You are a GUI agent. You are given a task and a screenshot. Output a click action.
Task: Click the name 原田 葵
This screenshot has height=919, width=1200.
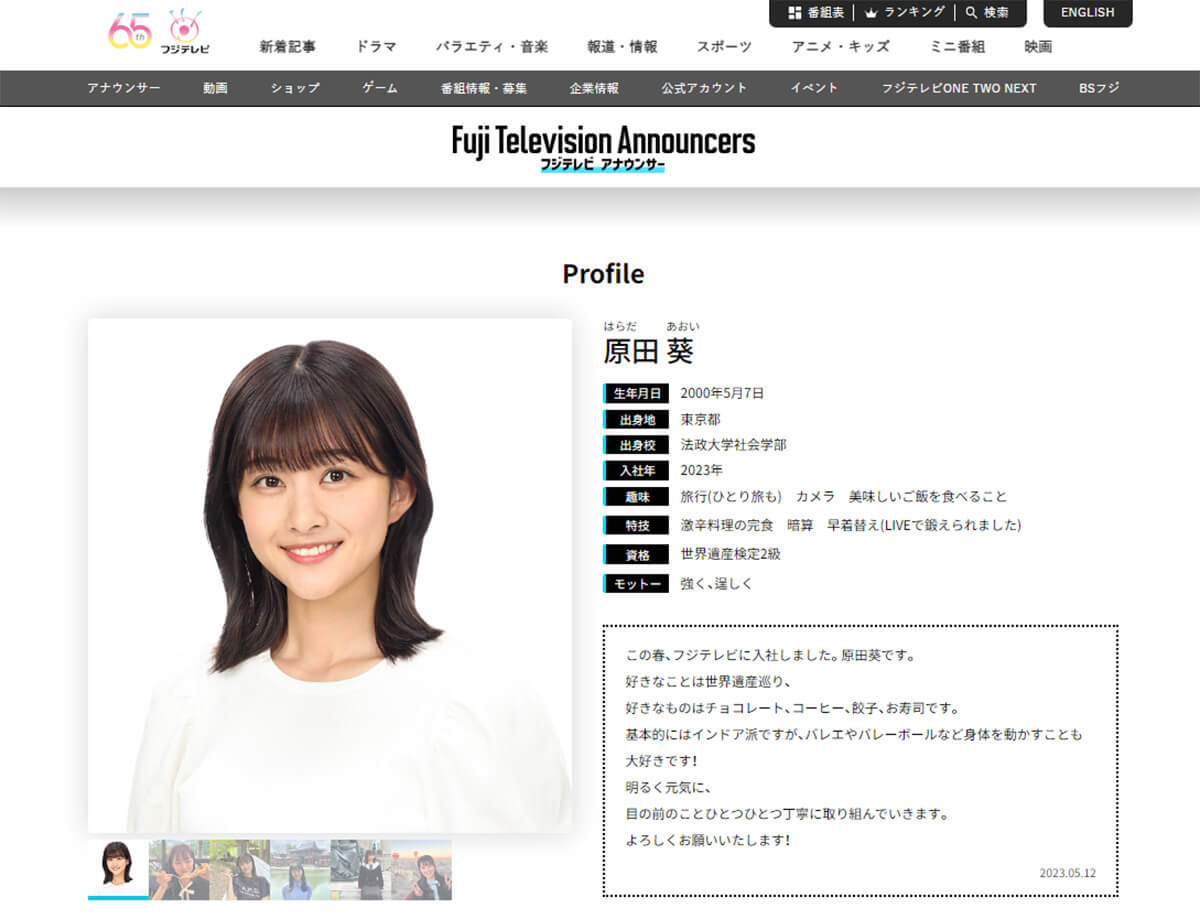[x=648, y=351]
